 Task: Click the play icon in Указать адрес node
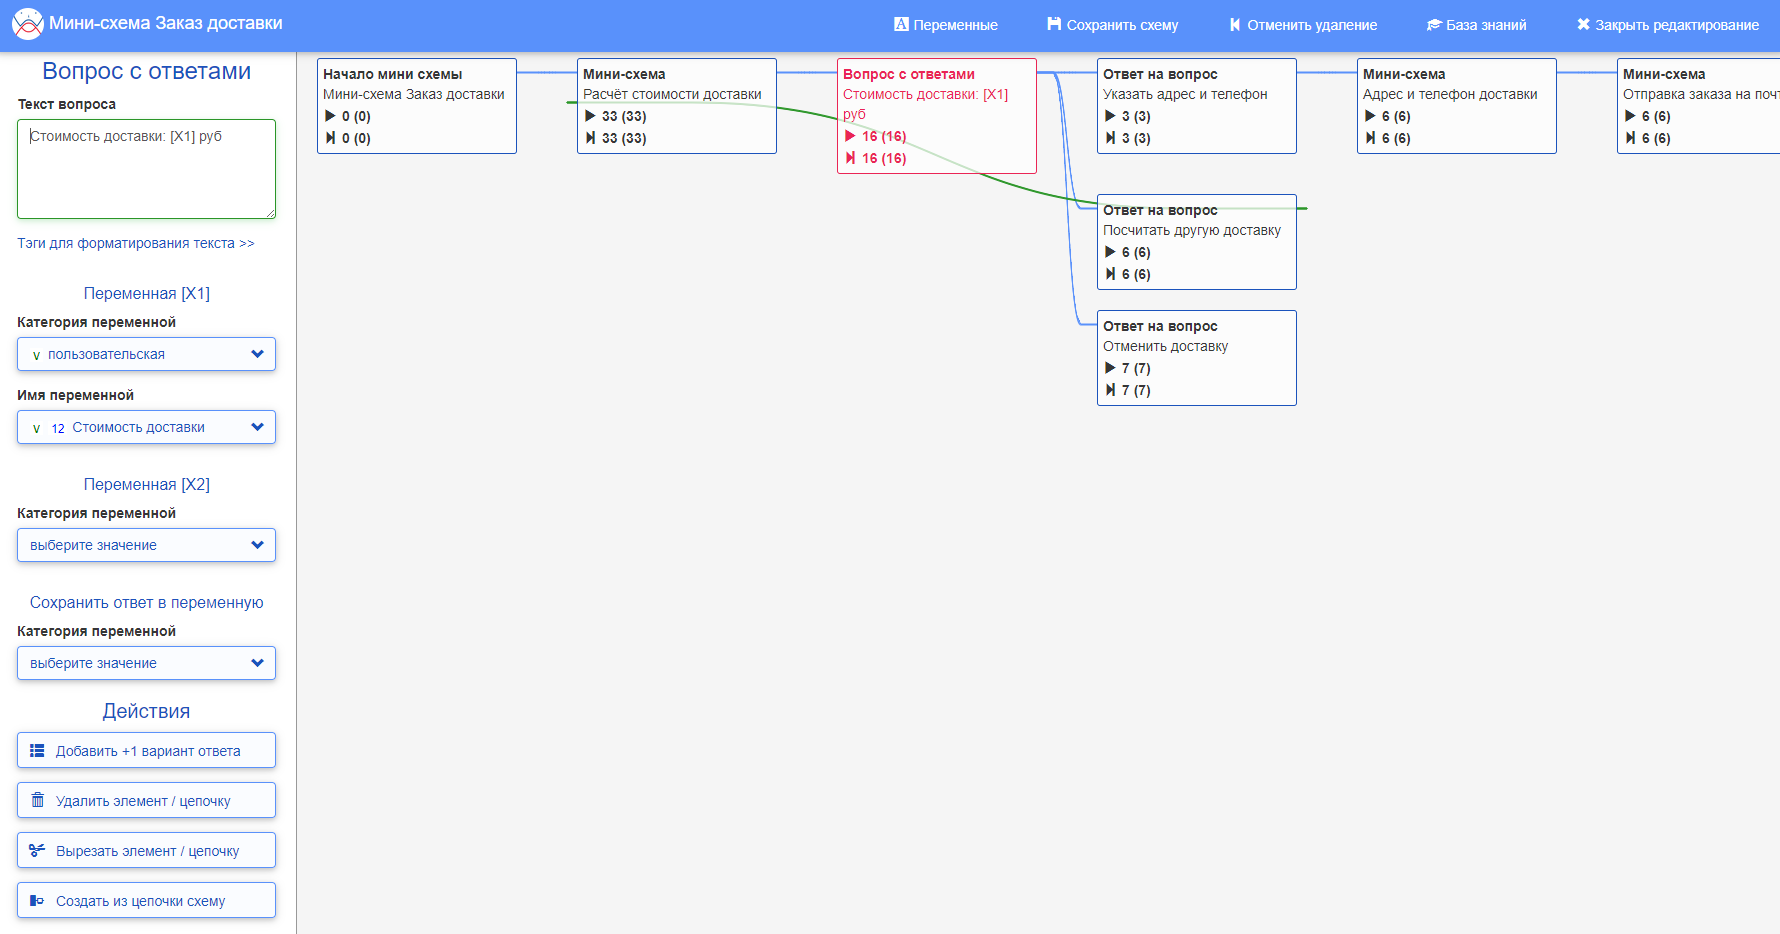[1110, 116]
